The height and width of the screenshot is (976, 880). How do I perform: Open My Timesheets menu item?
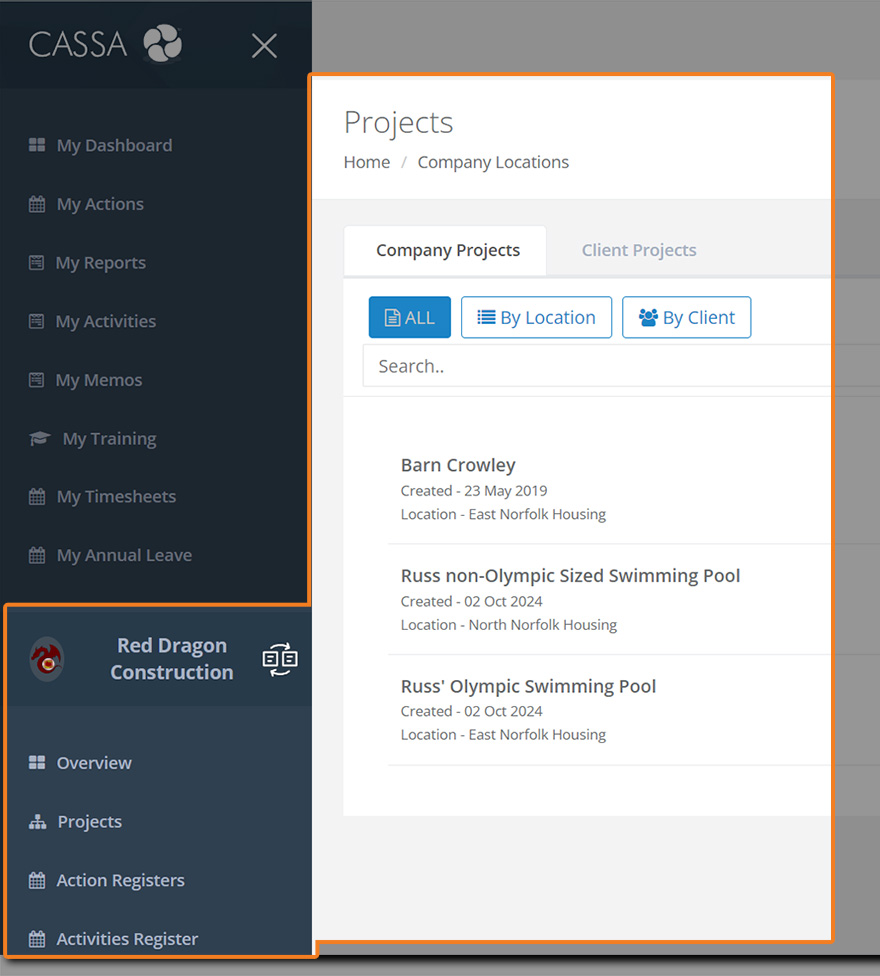click(115, 497)
